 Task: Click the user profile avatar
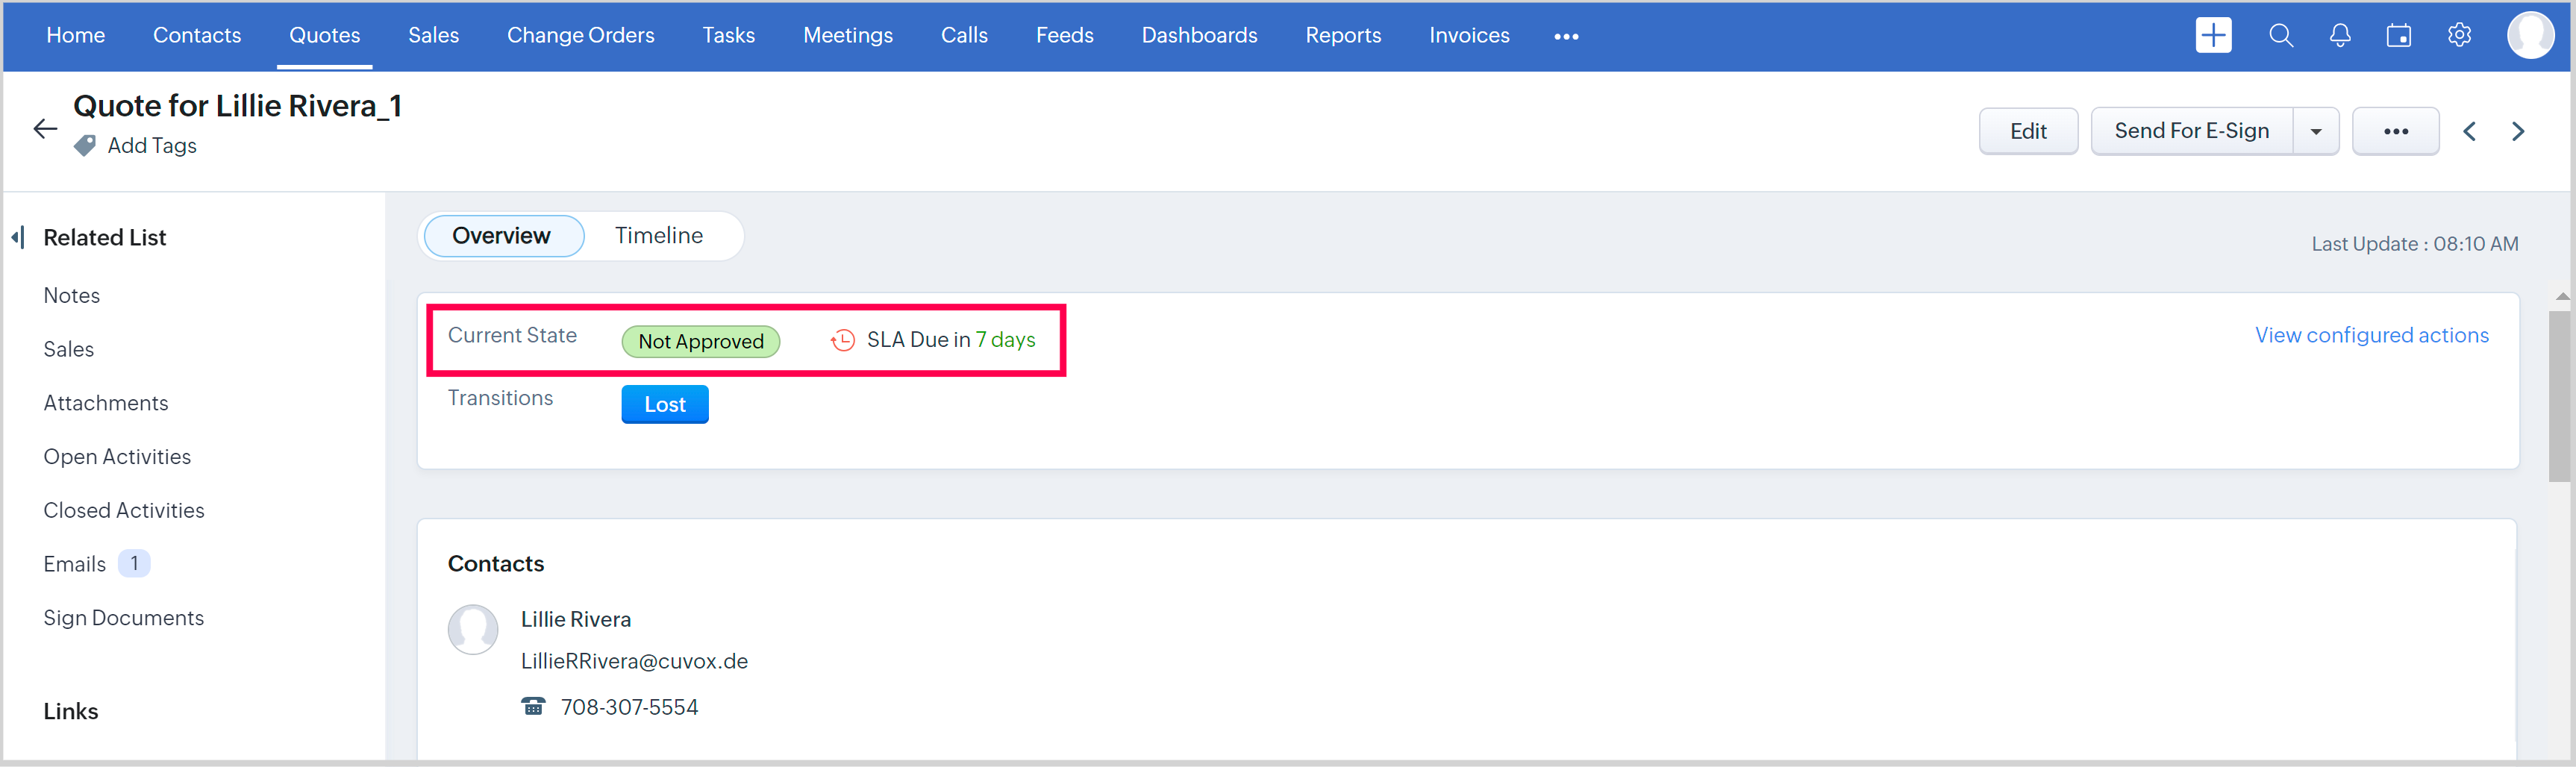[x=2530, y=35]
